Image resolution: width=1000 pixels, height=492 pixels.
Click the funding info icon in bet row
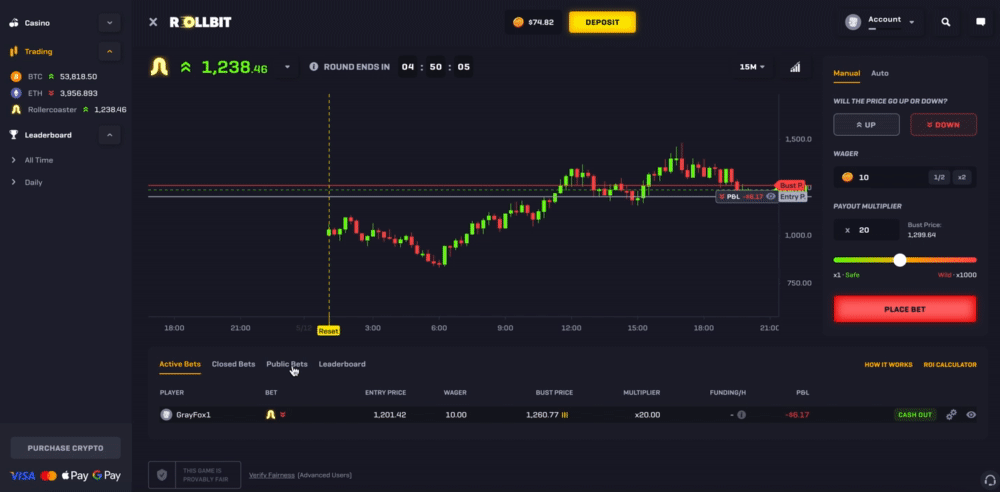tap(741, 415)
